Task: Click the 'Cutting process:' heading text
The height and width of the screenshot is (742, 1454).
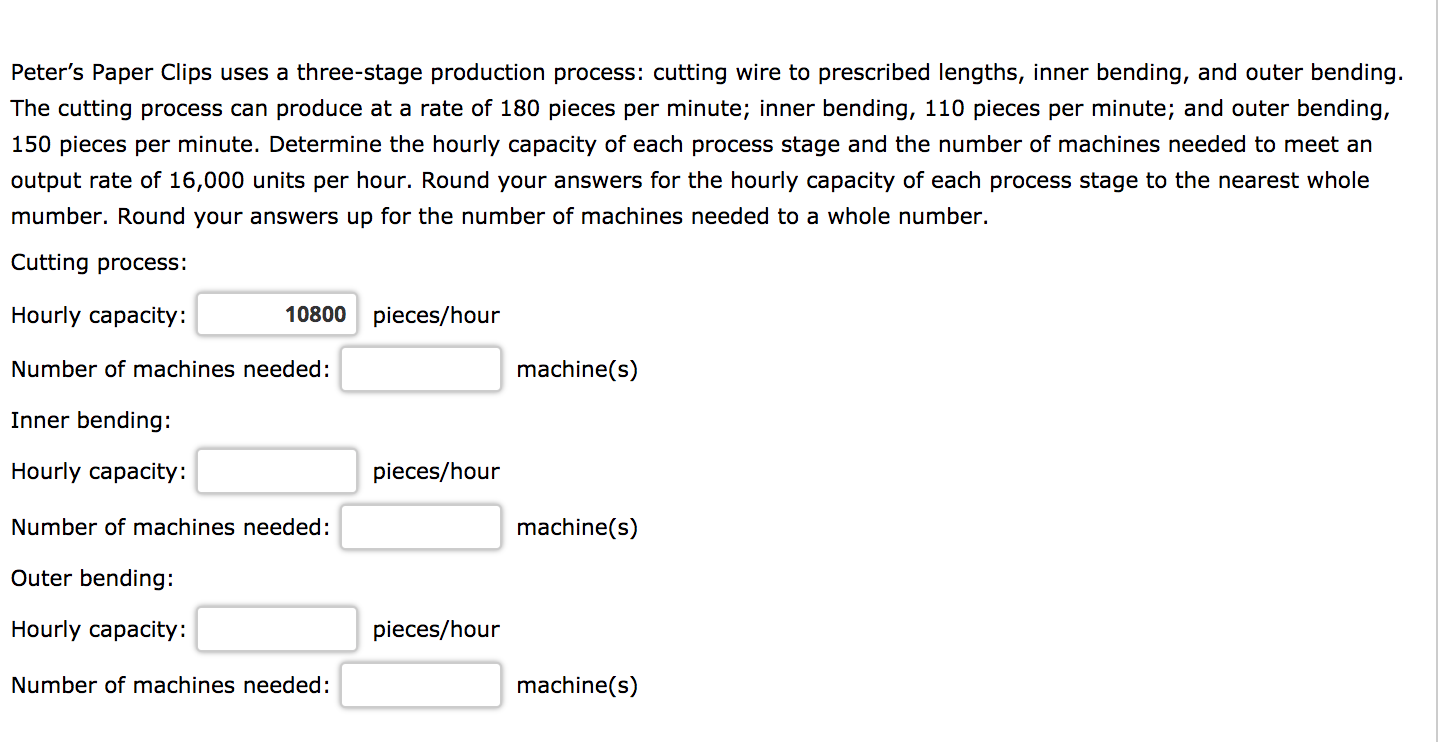Action: click(x=96, y=262)
